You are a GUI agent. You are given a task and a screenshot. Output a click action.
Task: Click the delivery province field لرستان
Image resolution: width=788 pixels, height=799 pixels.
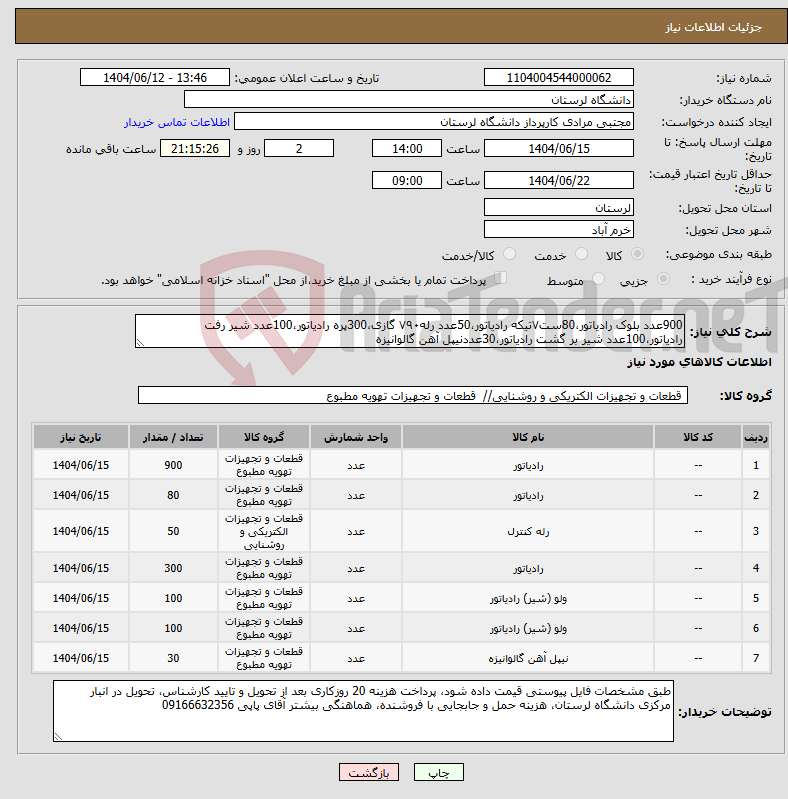tap(559, 207)
